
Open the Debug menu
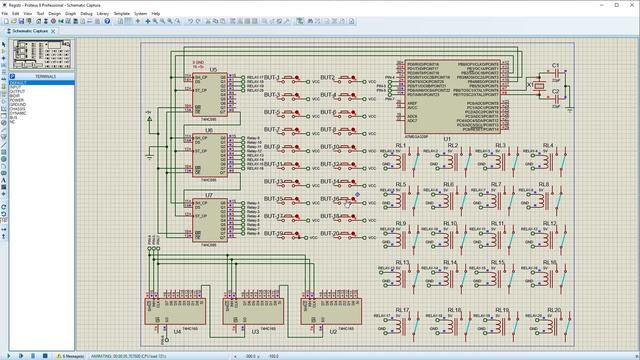tap(86, 13)
